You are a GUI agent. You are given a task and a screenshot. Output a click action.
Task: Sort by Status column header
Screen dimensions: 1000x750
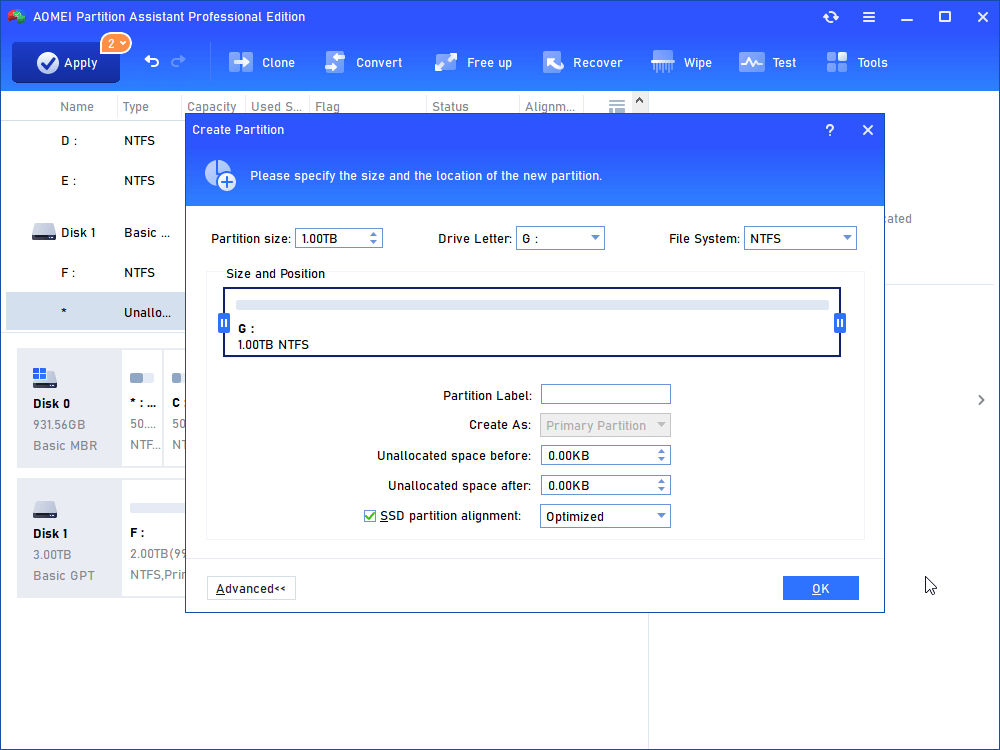pyautogui.click(x=450, y=107)
